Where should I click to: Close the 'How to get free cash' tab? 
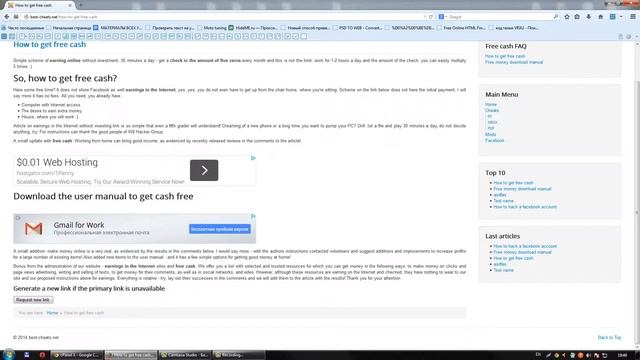point(70,5)
